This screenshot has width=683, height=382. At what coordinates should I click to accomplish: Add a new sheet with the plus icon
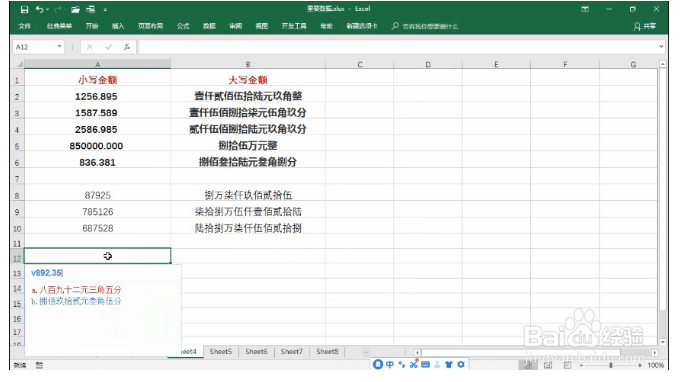pos(366,352)
